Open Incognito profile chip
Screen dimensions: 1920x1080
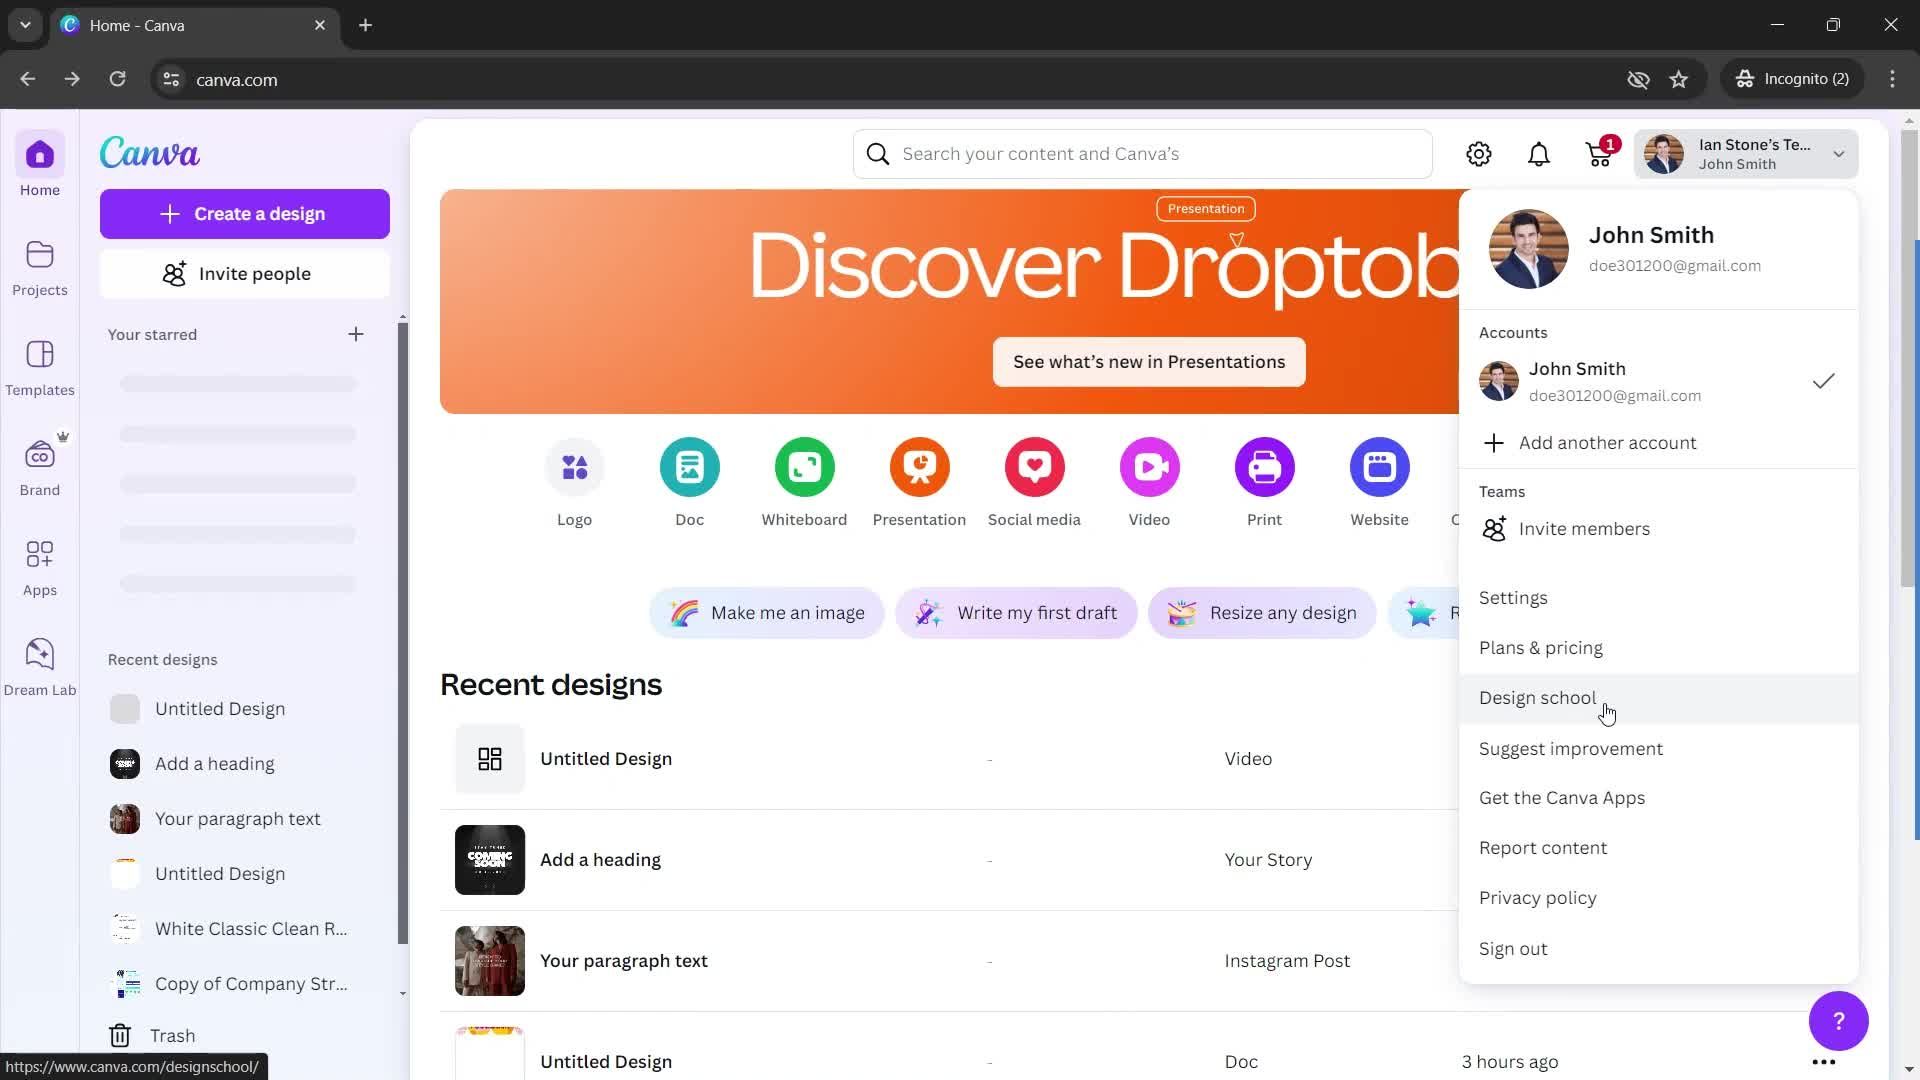1793,79
